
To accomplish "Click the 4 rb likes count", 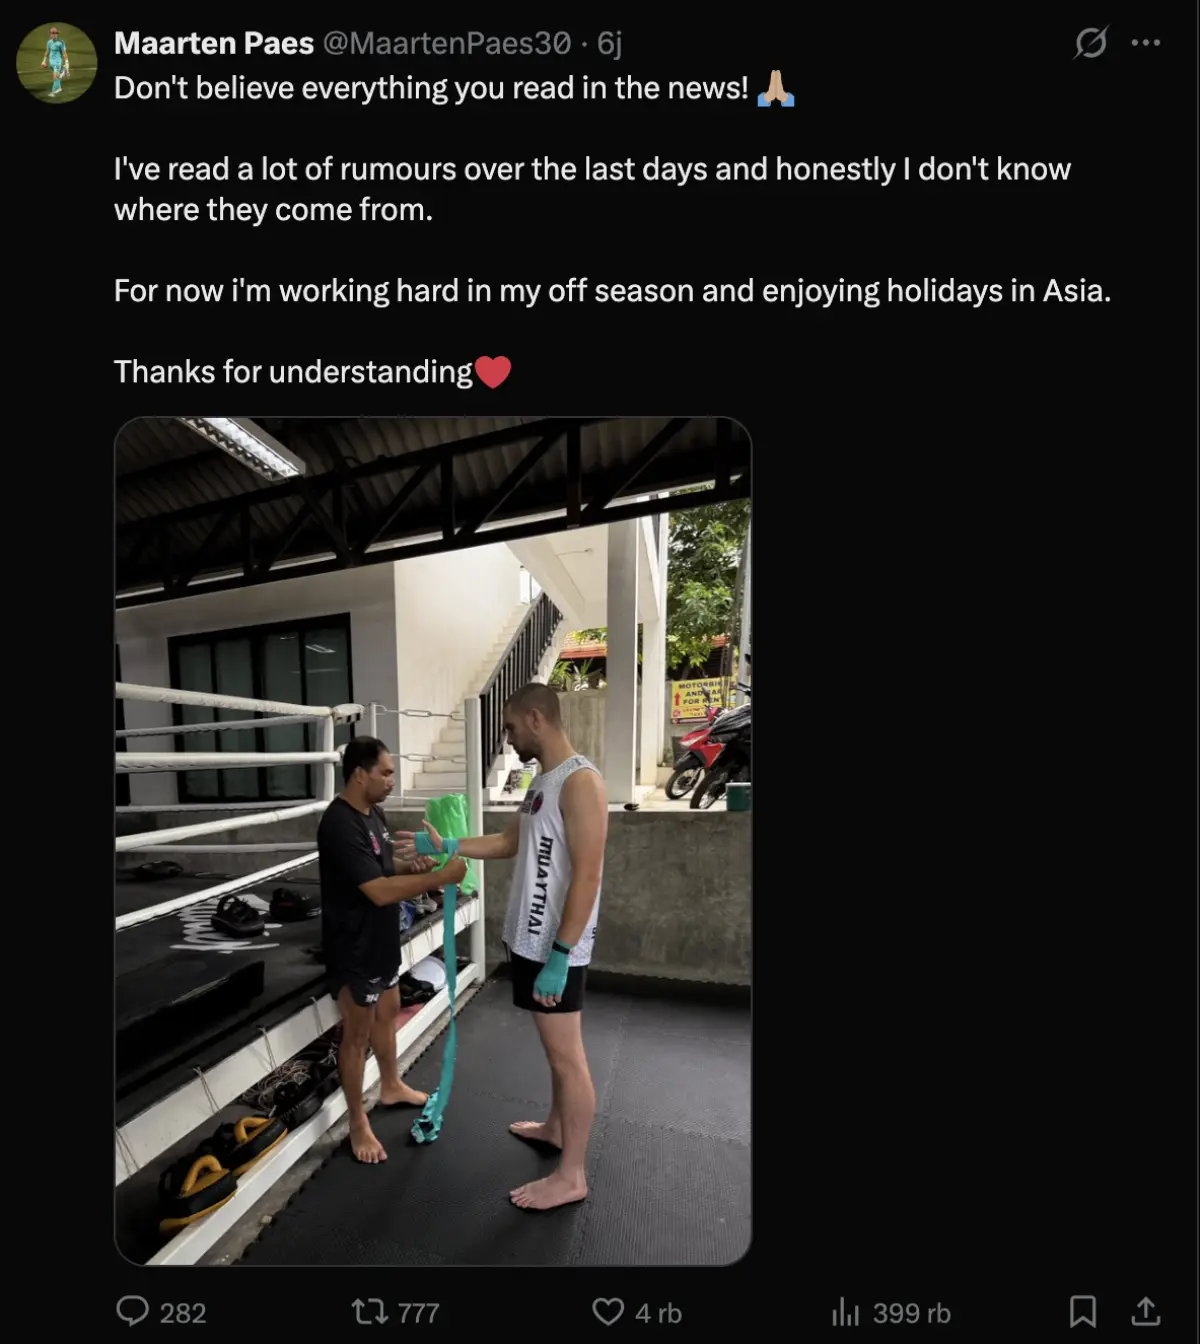I will coord(658,1313).
